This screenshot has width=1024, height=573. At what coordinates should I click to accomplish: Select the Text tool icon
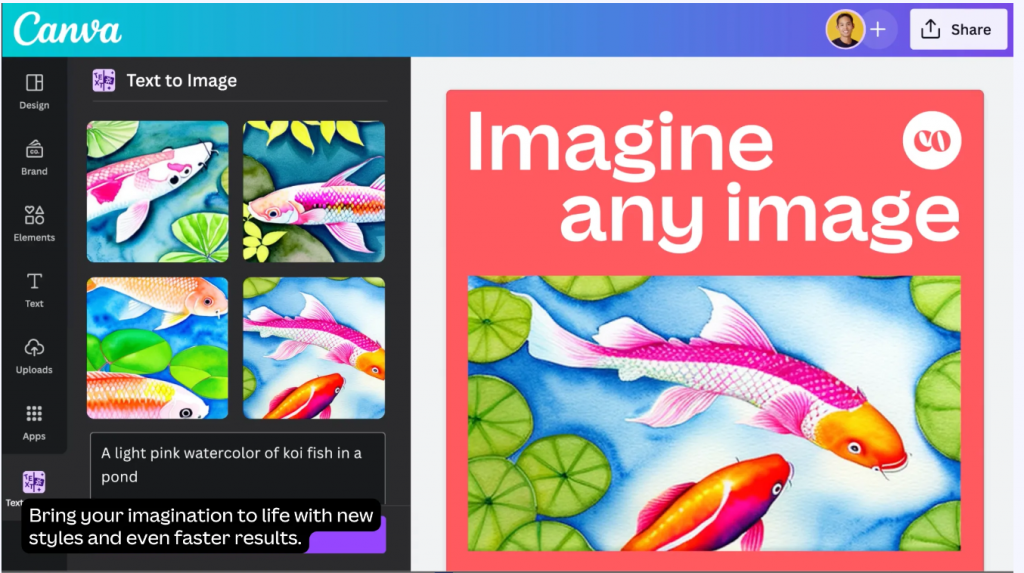(34, 281)
